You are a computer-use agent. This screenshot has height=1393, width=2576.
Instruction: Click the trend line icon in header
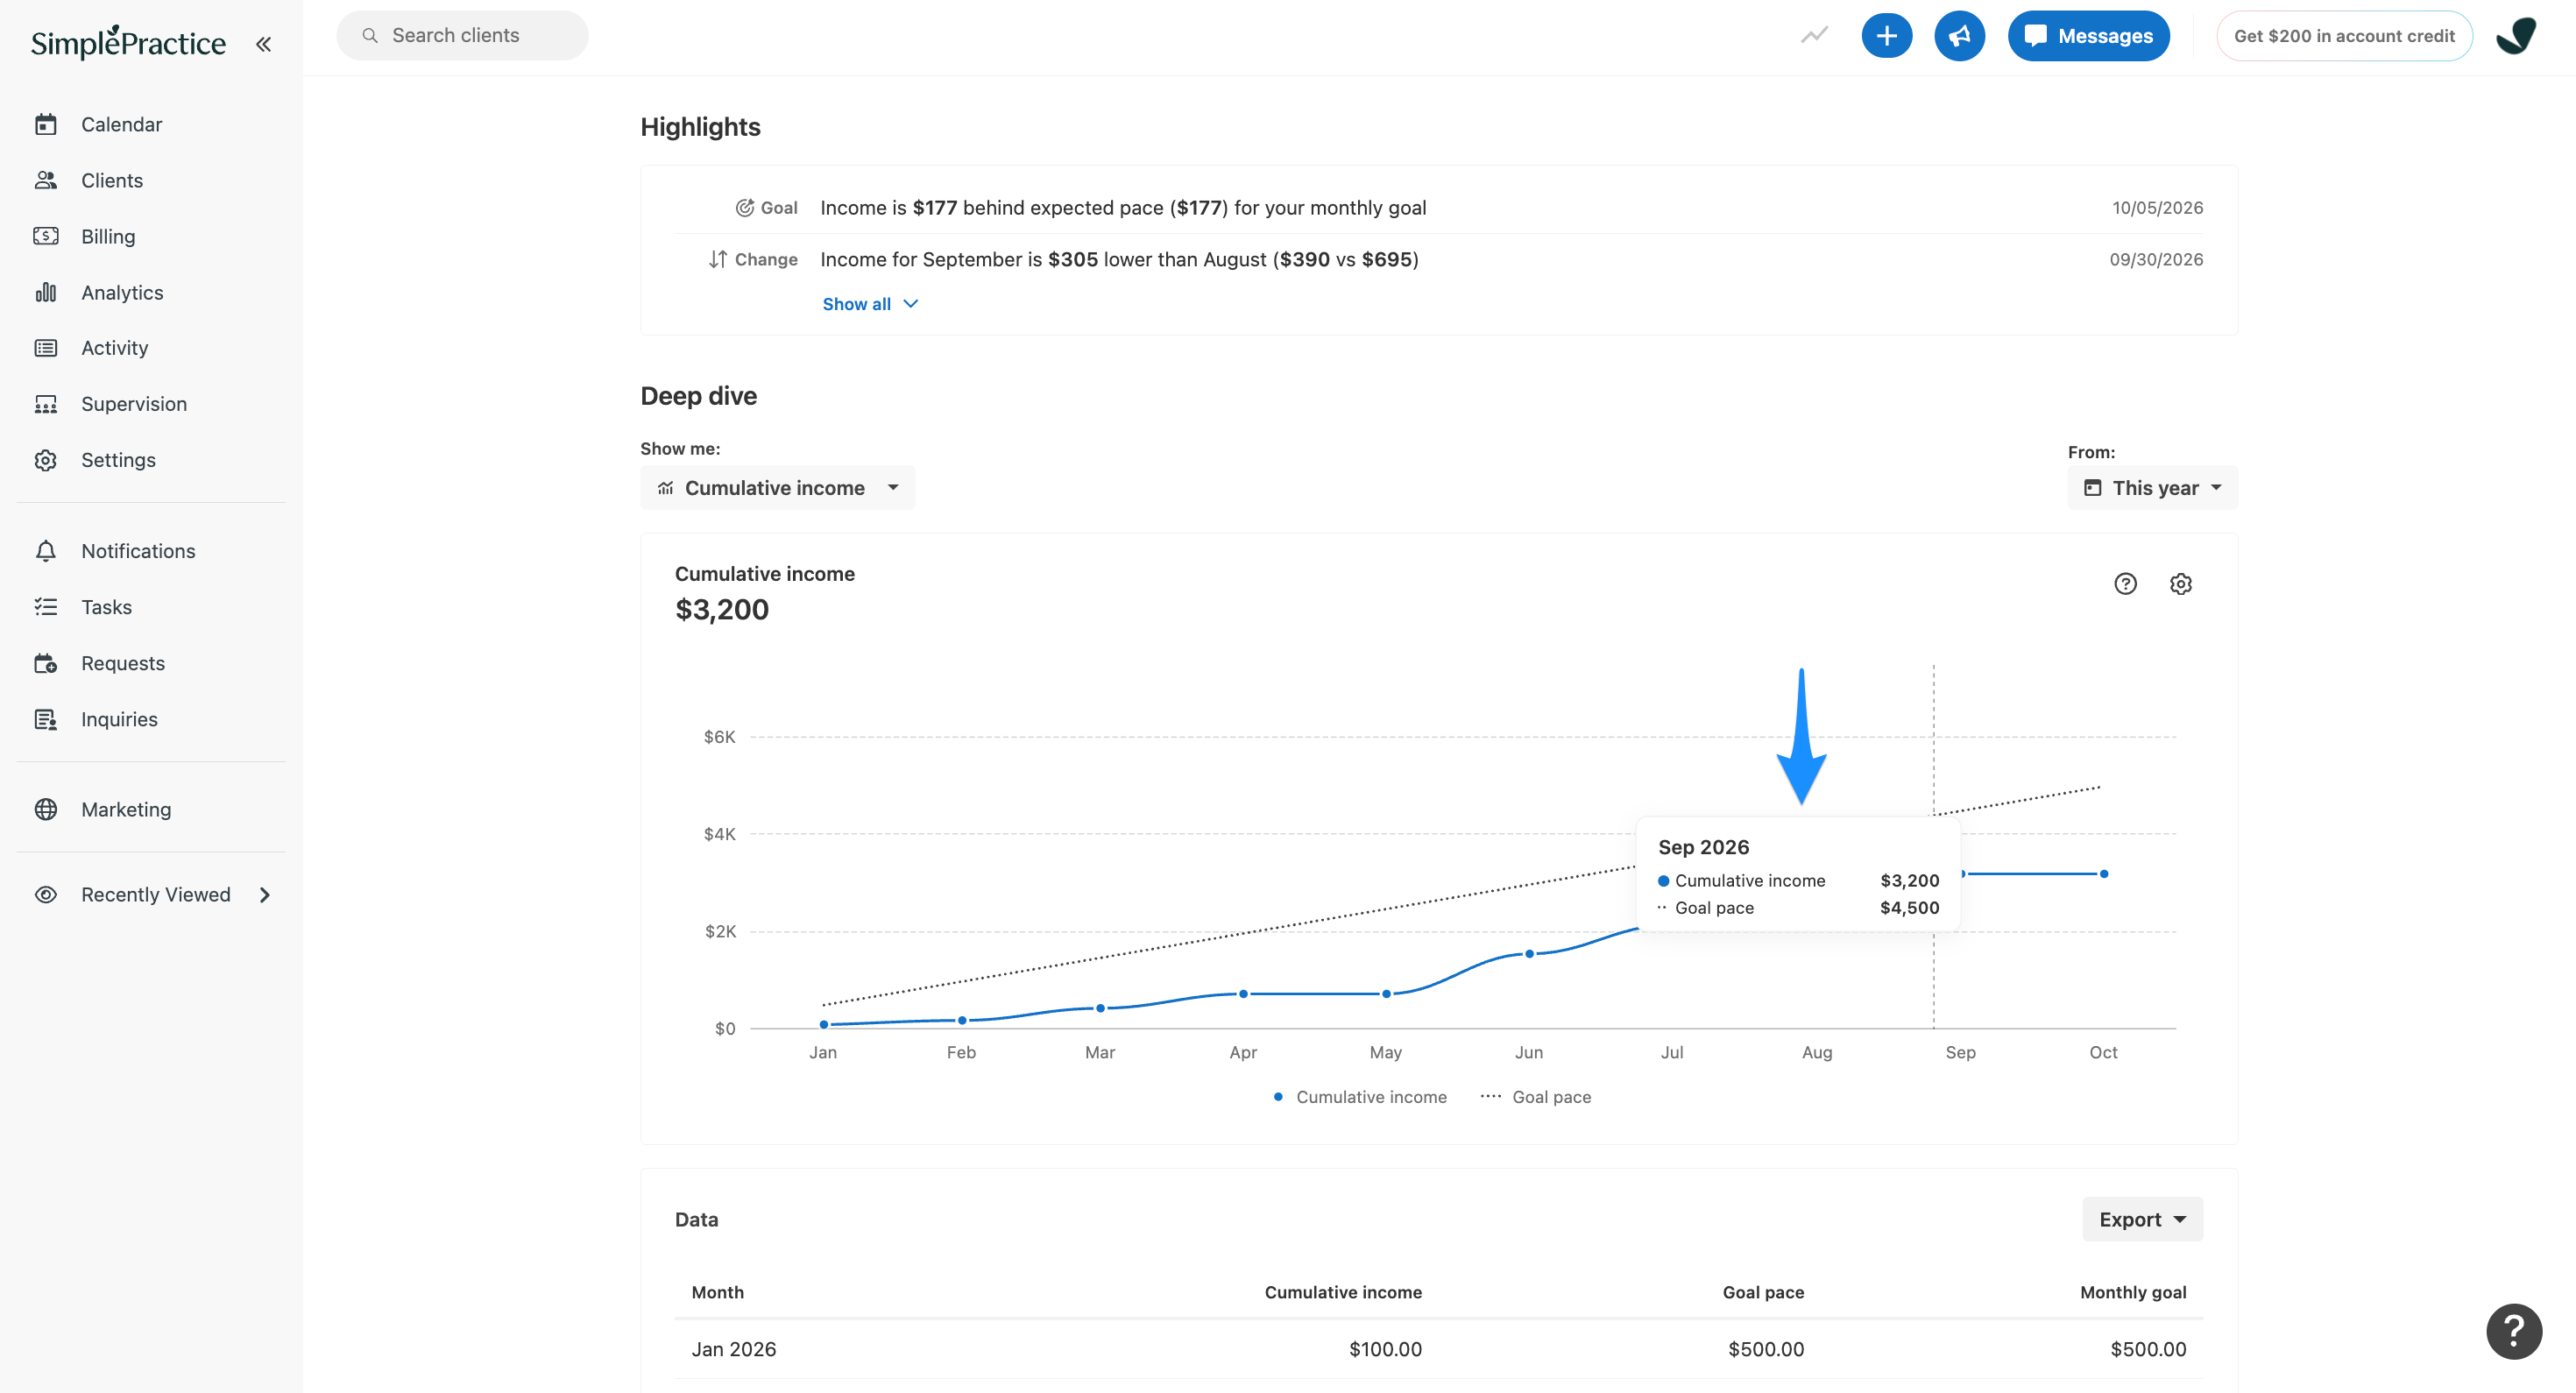coord(1814,35)
